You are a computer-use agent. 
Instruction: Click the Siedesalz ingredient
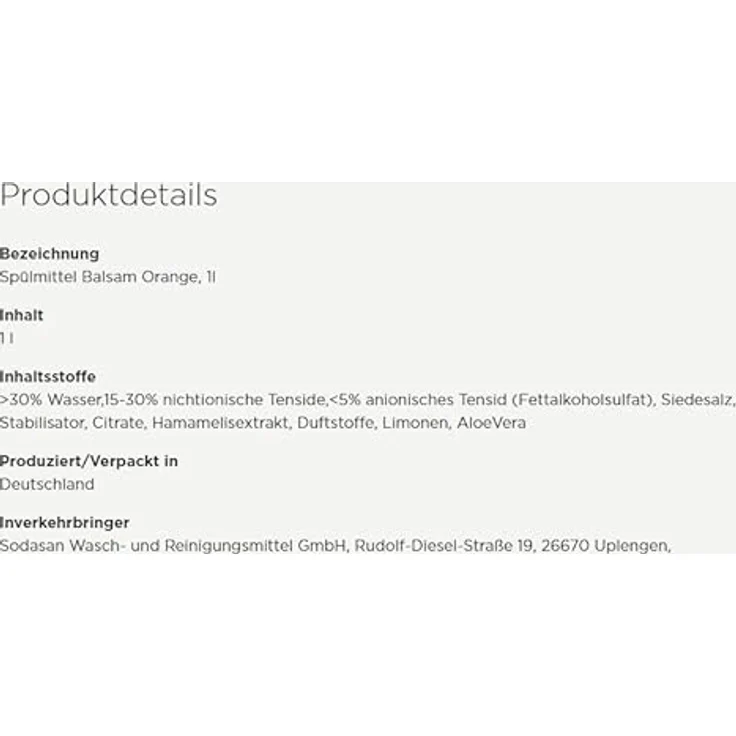pyautogui.click(x=696, y=400)
